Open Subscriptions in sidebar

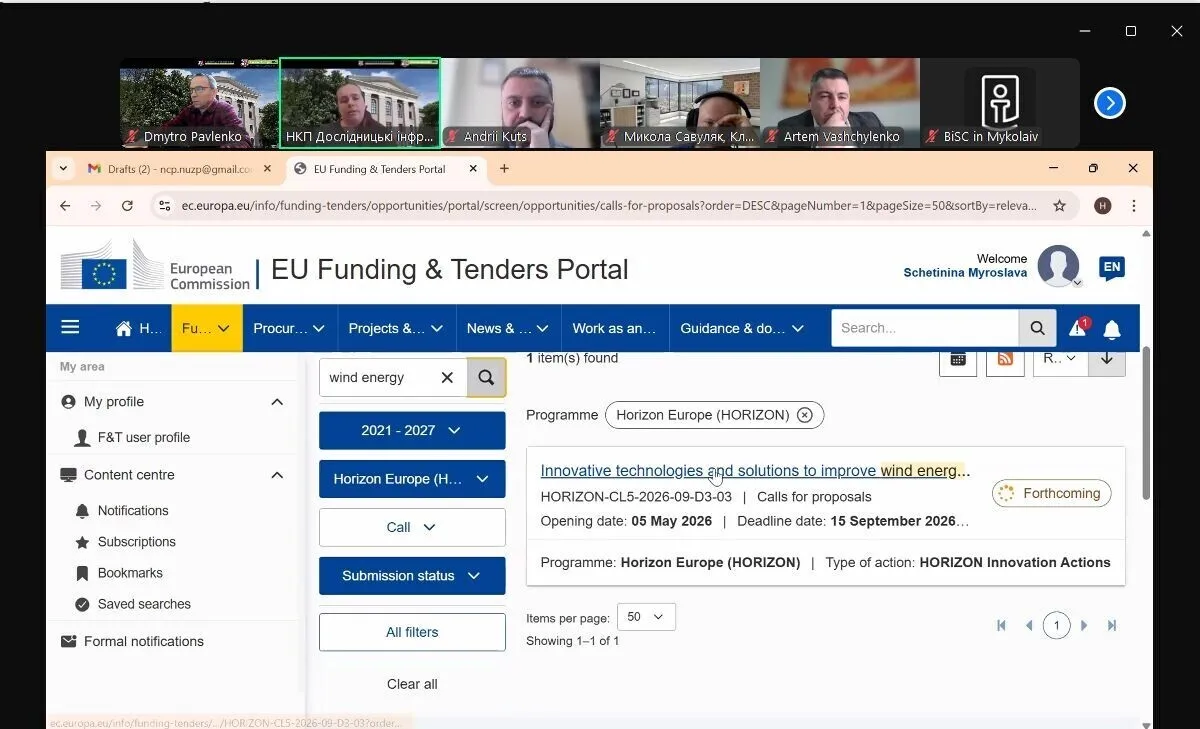136,542
